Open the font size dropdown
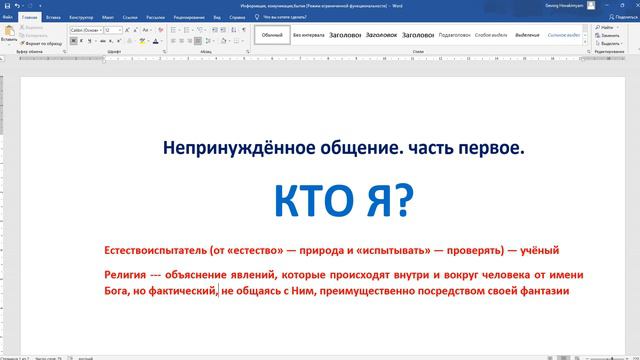Viewport: 640px width, 360px height. [120, 30]
